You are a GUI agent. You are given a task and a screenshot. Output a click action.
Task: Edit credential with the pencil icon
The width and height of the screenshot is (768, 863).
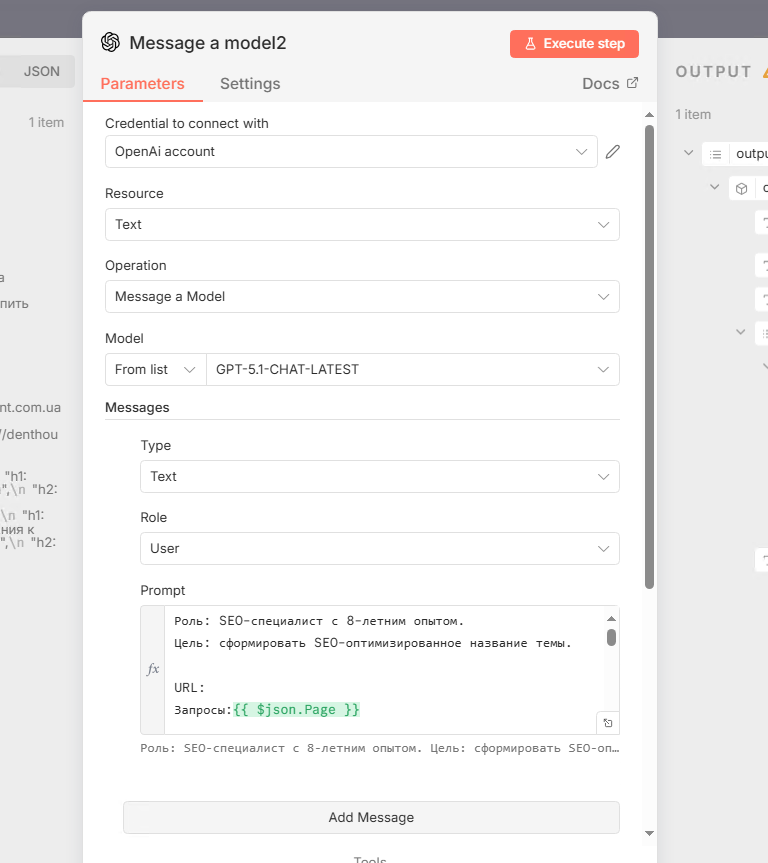[613, 152]
